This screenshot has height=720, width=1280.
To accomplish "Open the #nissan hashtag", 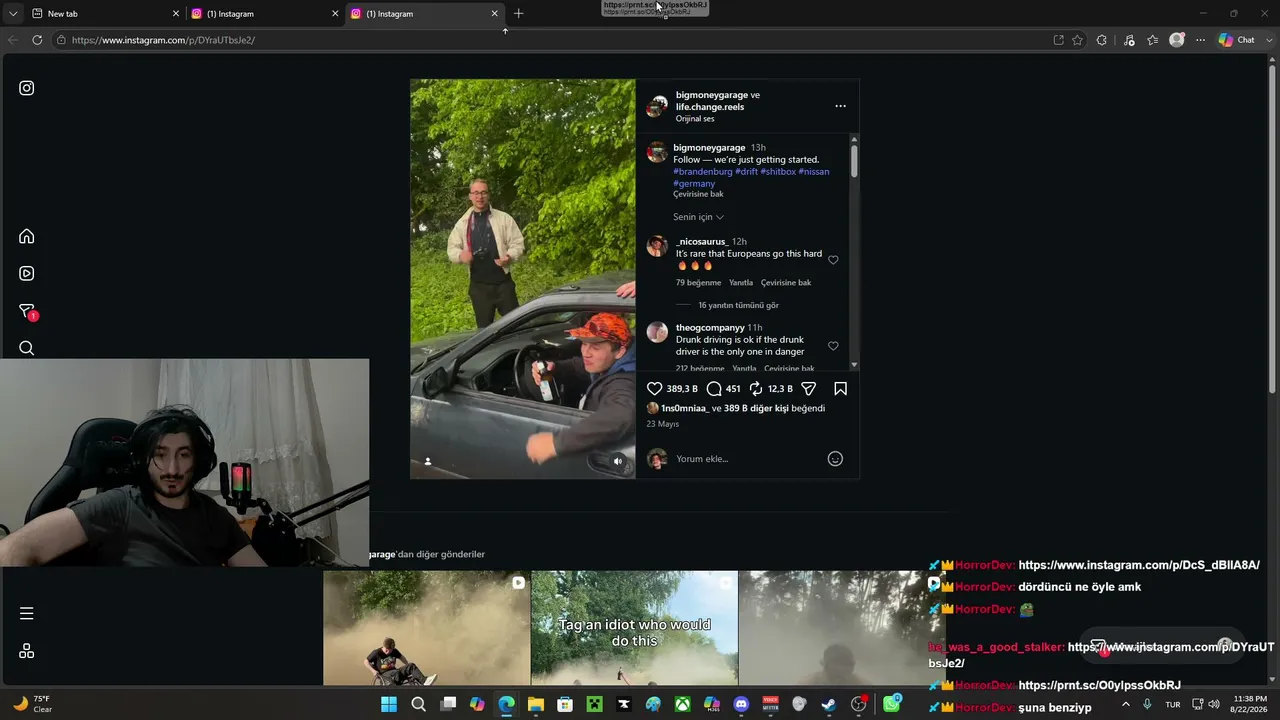I will (814, 172).
